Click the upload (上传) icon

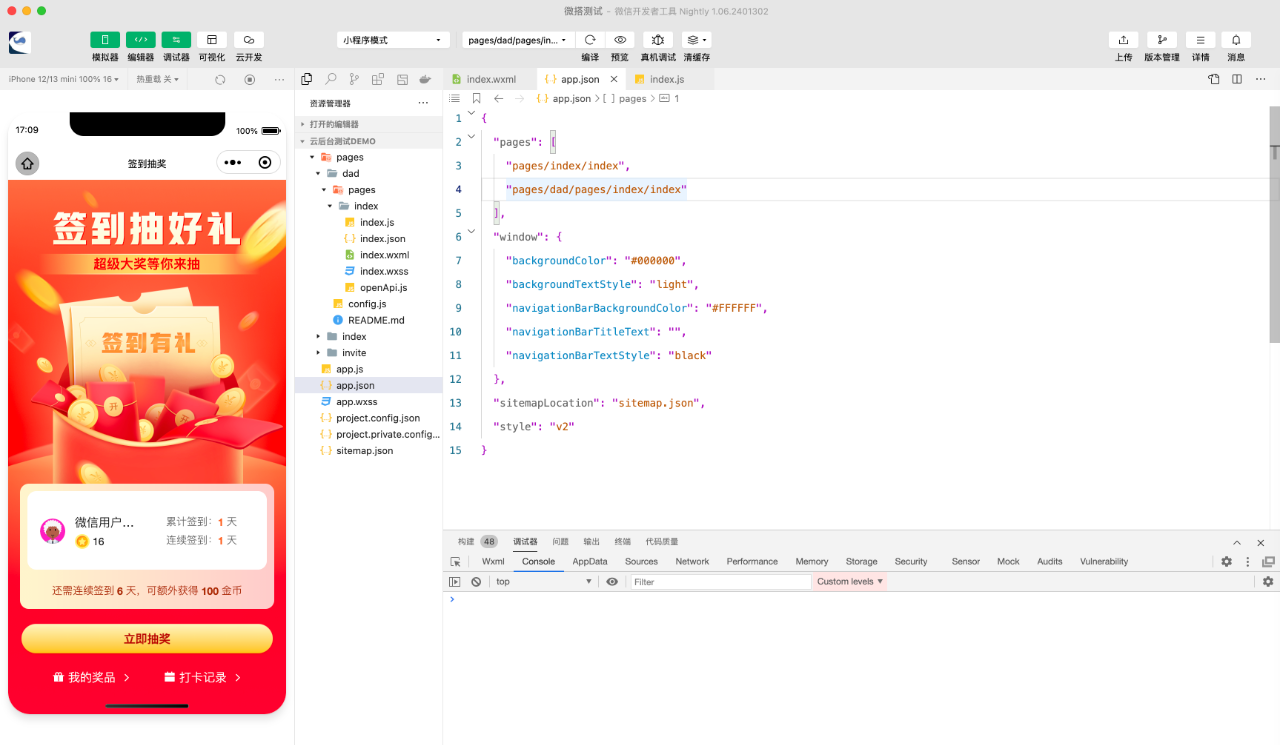(1123, 40)
